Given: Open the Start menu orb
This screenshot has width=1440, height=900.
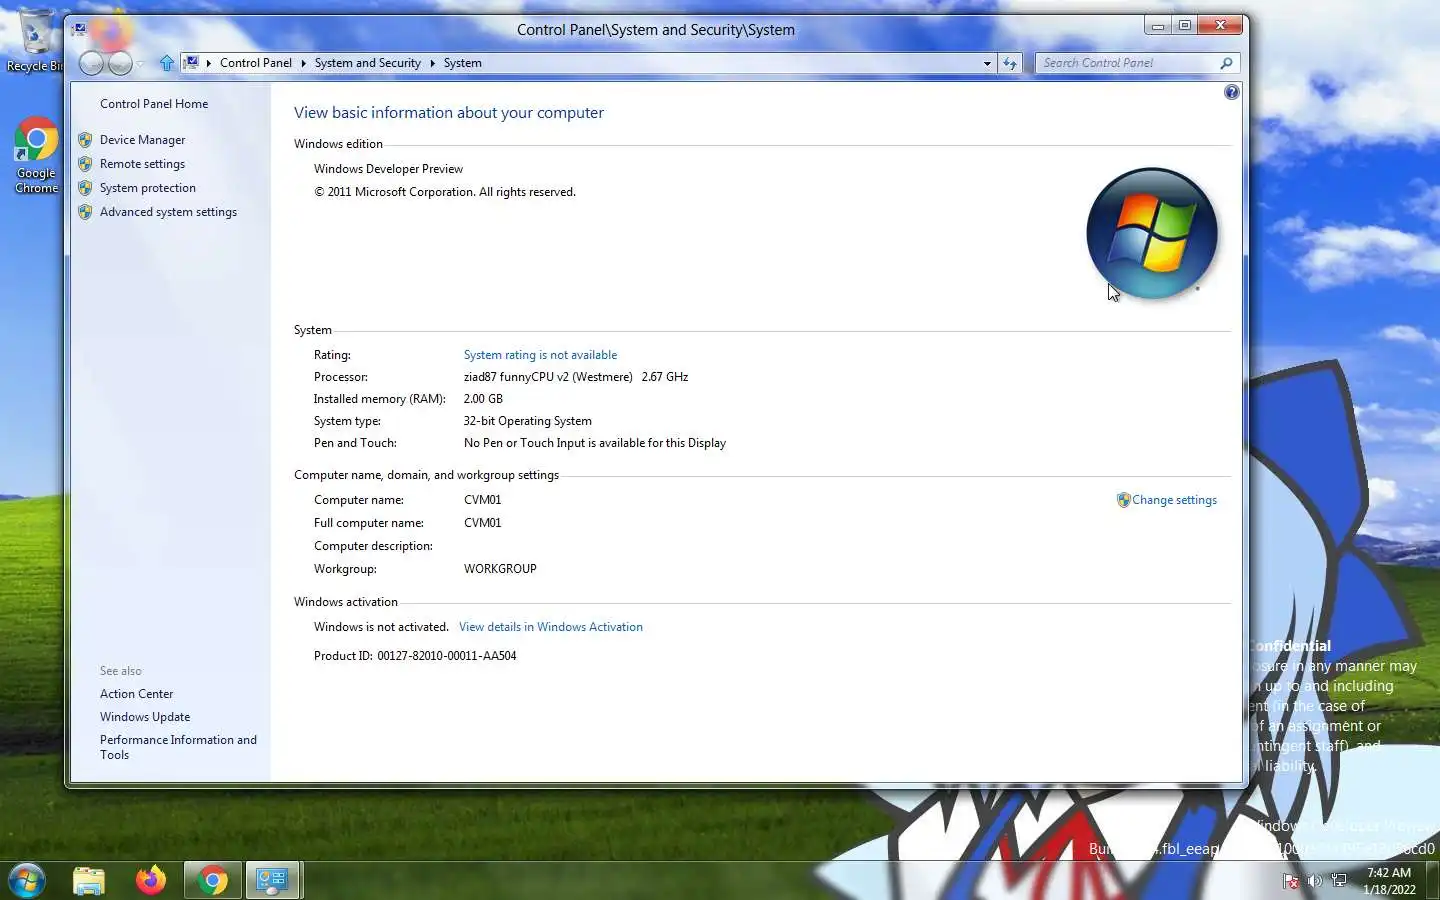Looking at the screenshot, I should click(x=27, y=881).
